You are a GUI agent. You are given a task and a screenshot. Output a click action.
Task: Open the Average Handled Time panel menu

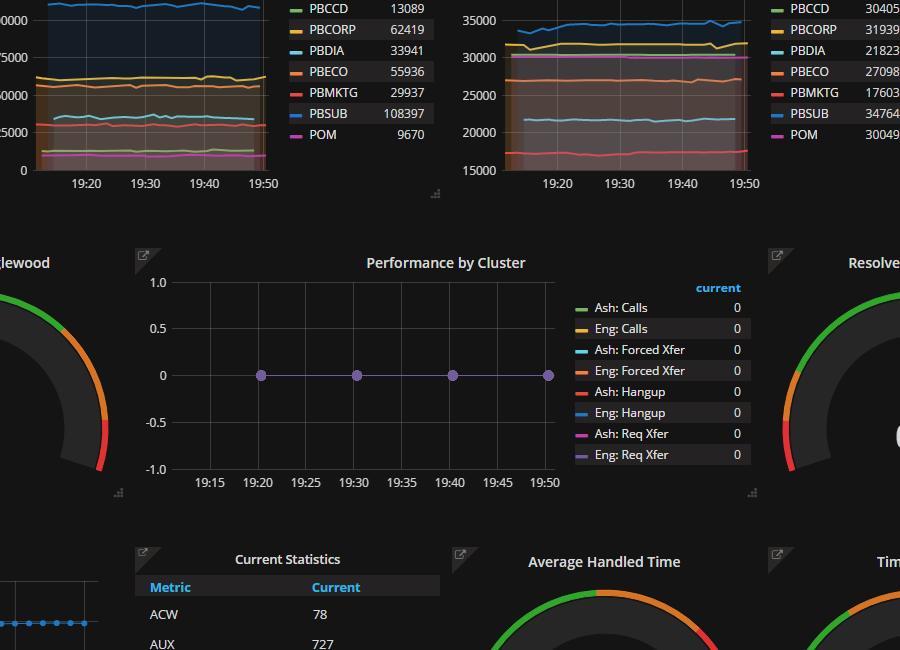604,562
